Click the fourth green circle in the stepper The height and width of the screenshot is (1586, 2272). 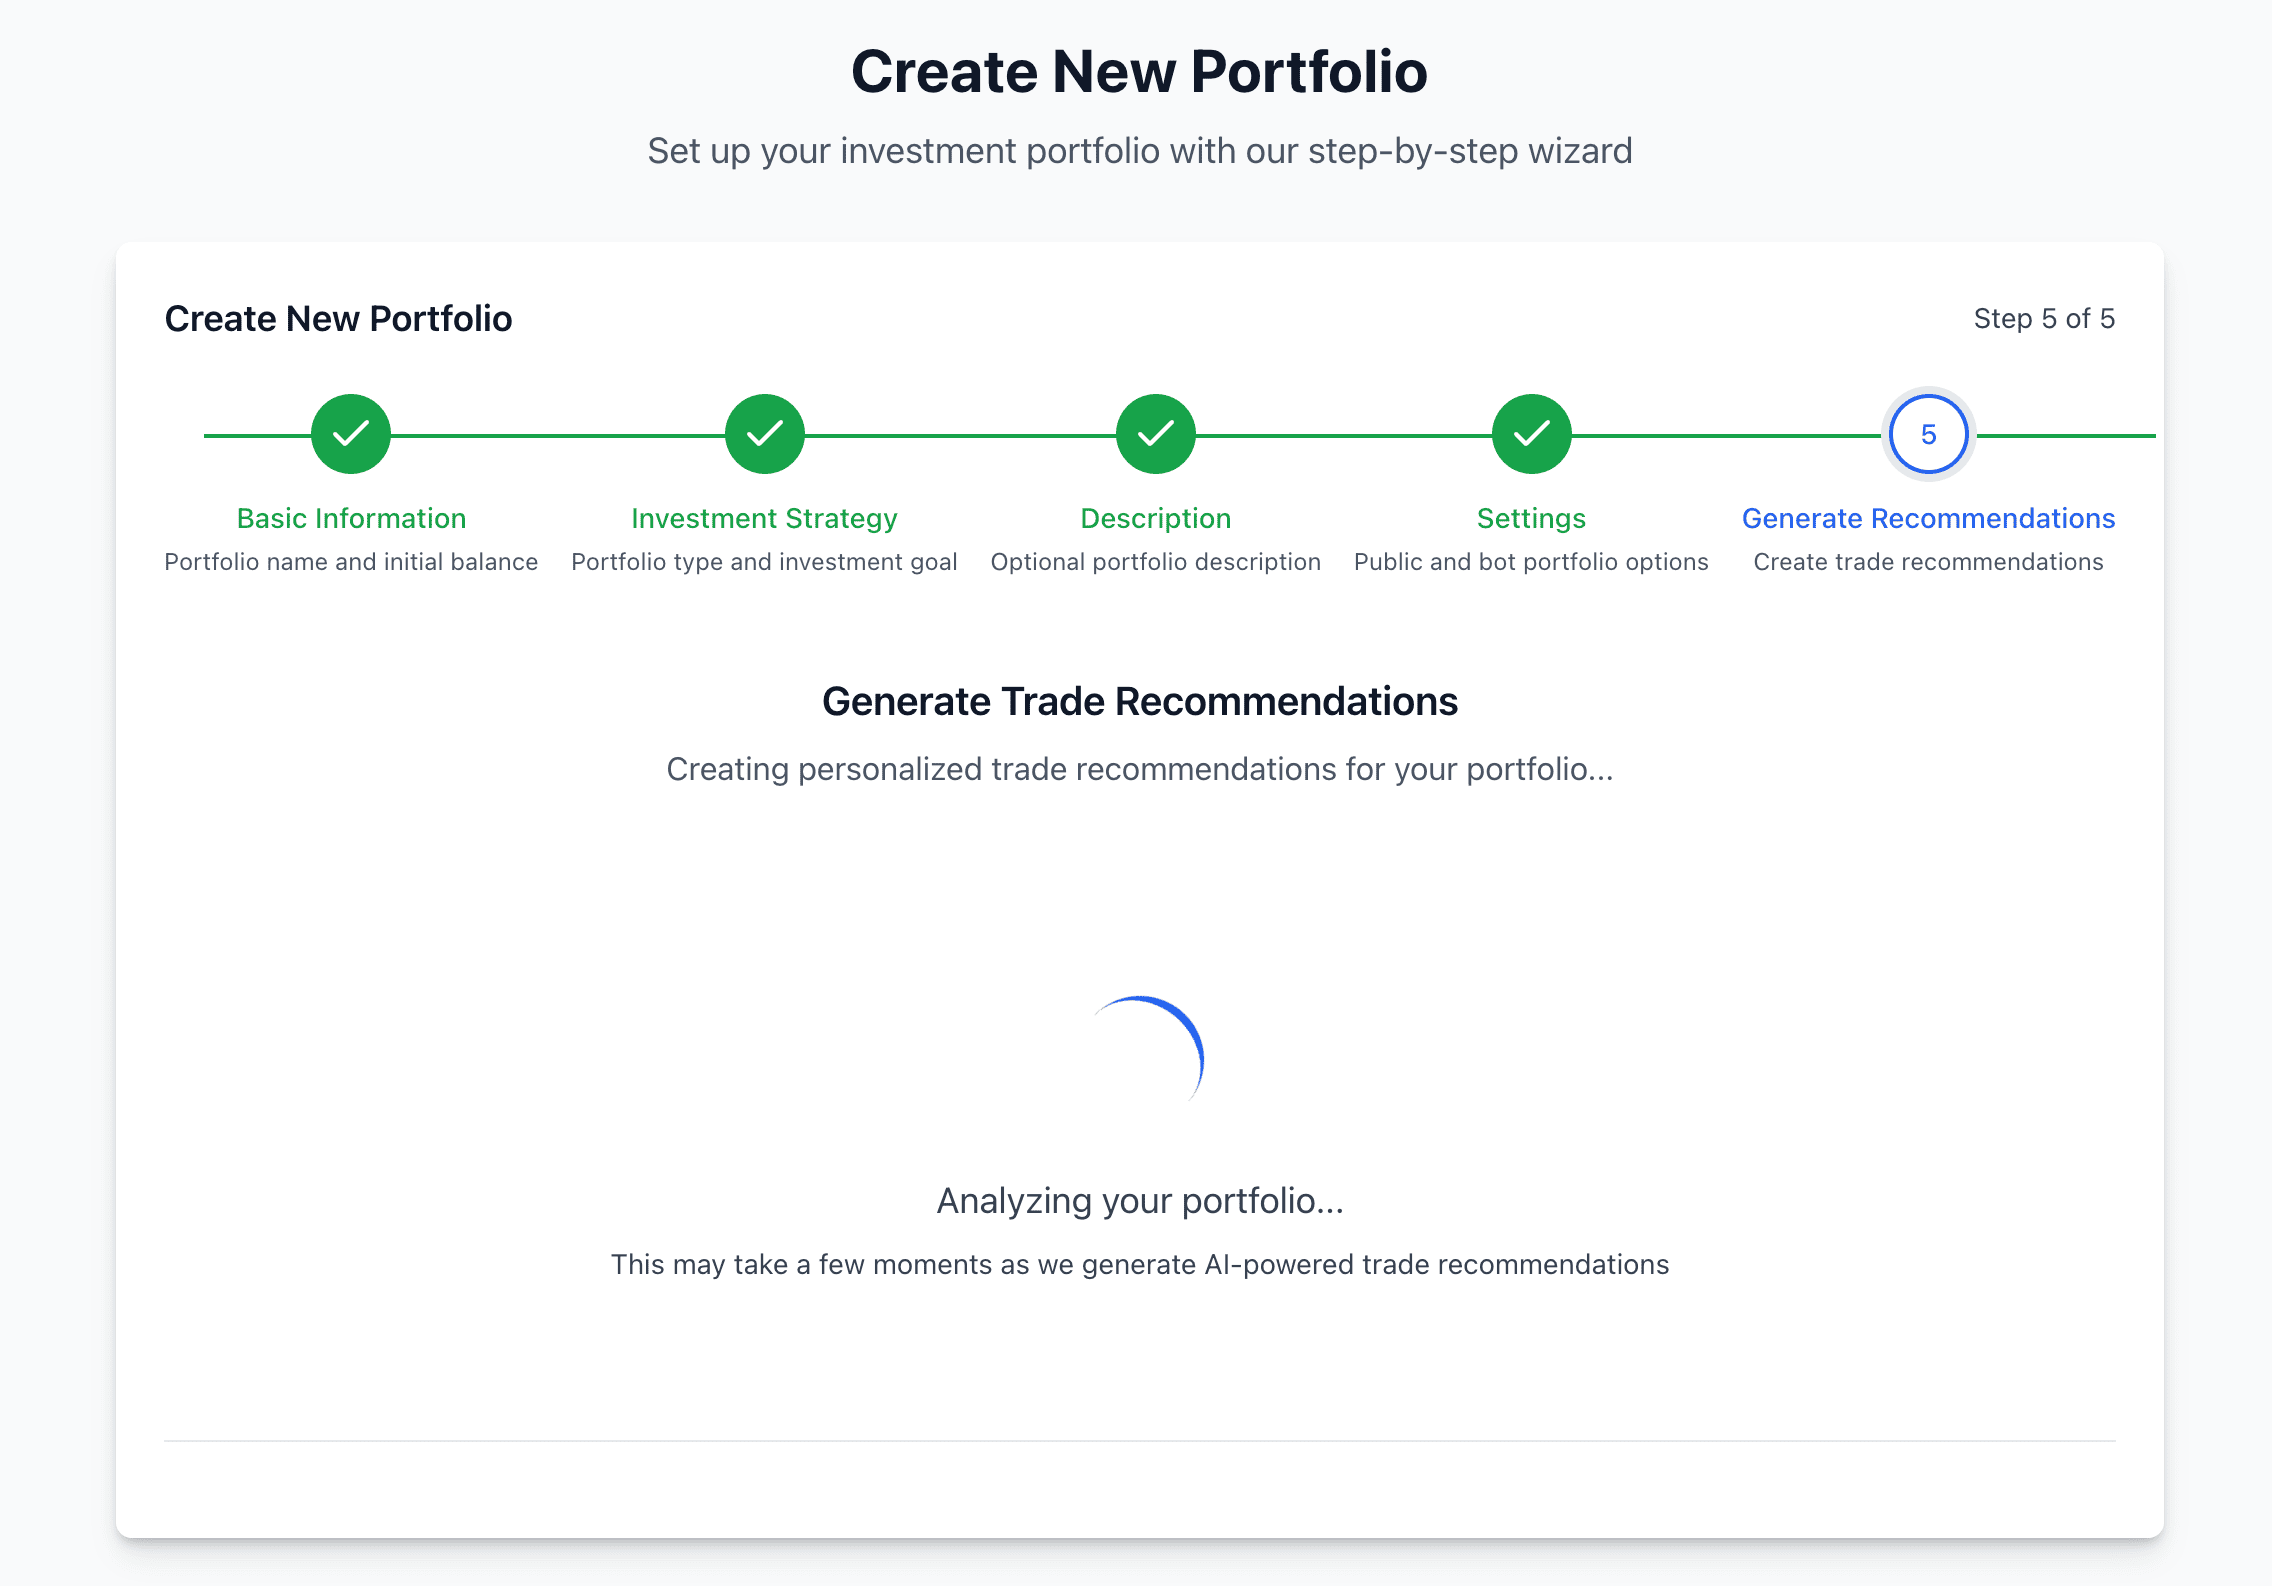pyautogui.click(x=1530, y=433)
